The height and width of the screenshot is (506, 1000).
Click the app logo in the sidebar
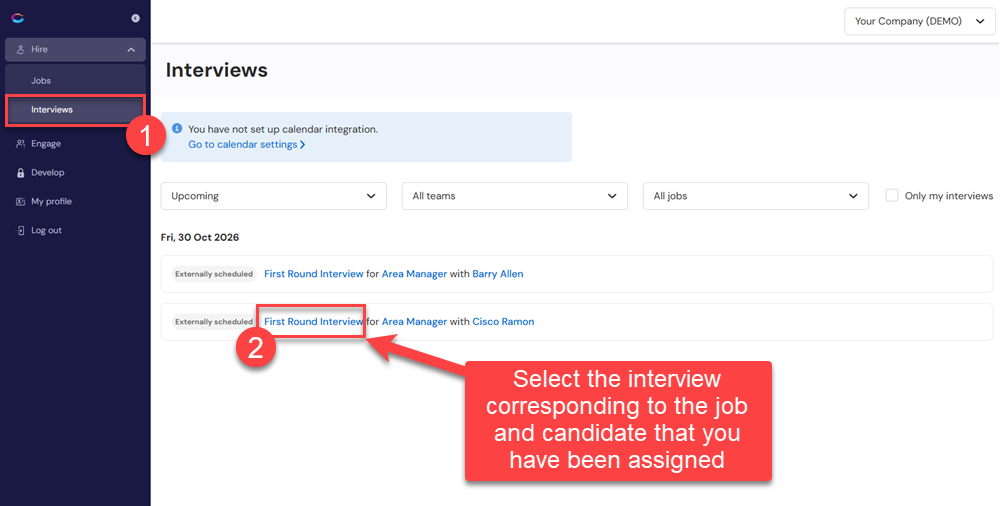[18, 18]
